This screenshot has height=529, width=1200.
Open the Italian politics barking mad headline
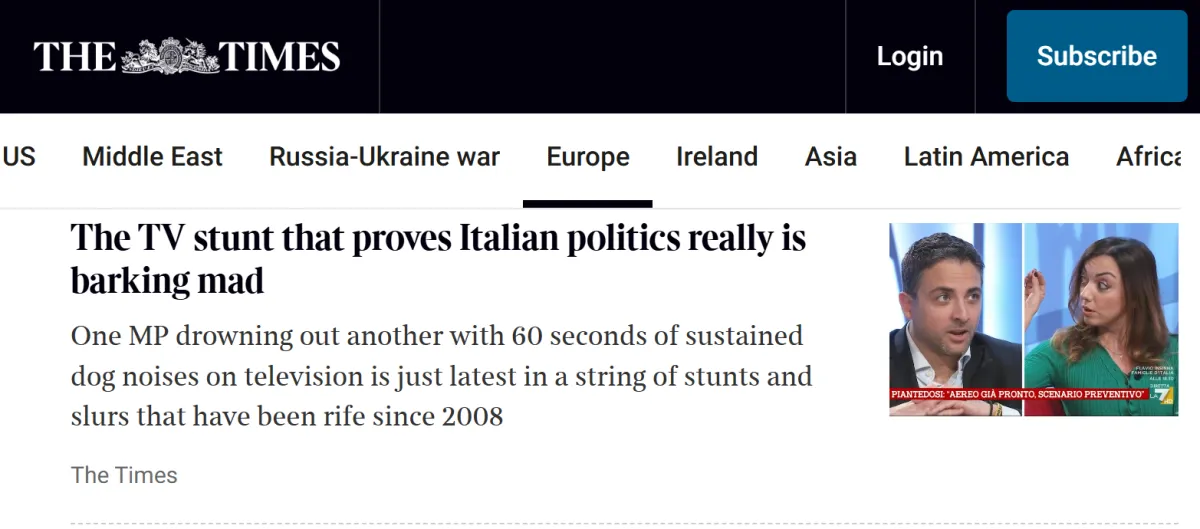point(438,259)
